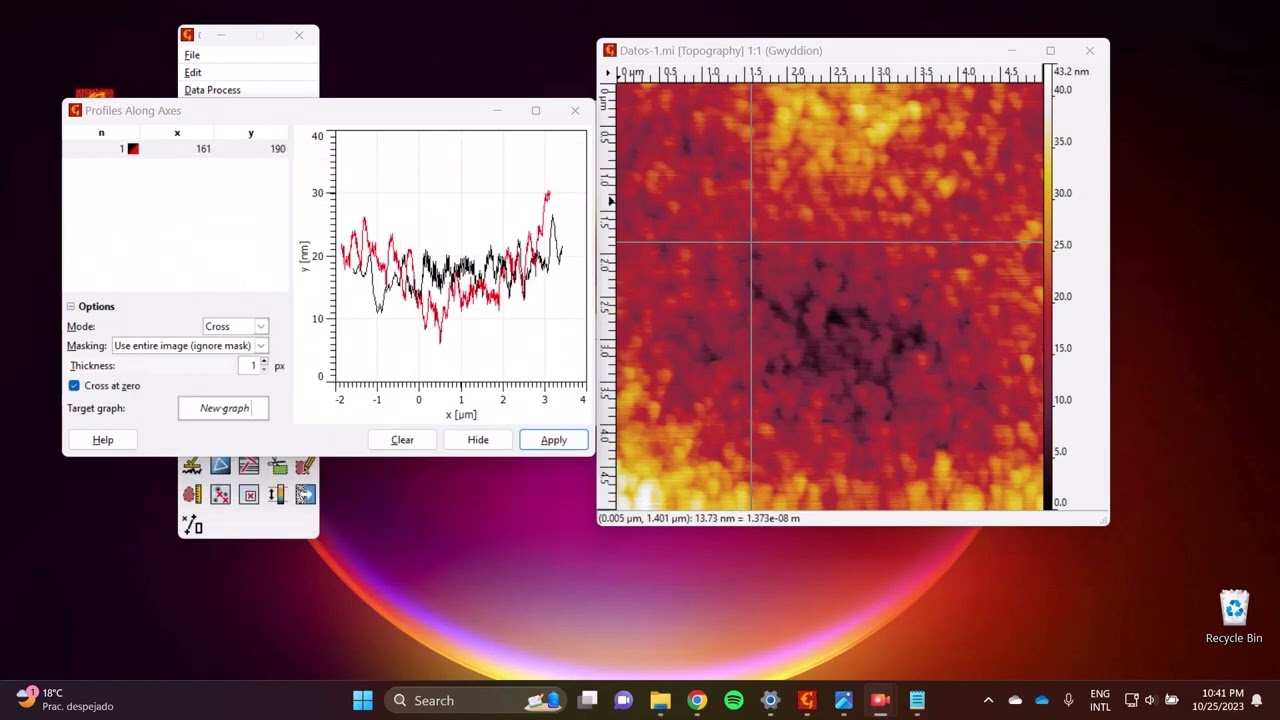
Task: Click the Profiles Along Axes title text
Action: (x=133, y=111)
